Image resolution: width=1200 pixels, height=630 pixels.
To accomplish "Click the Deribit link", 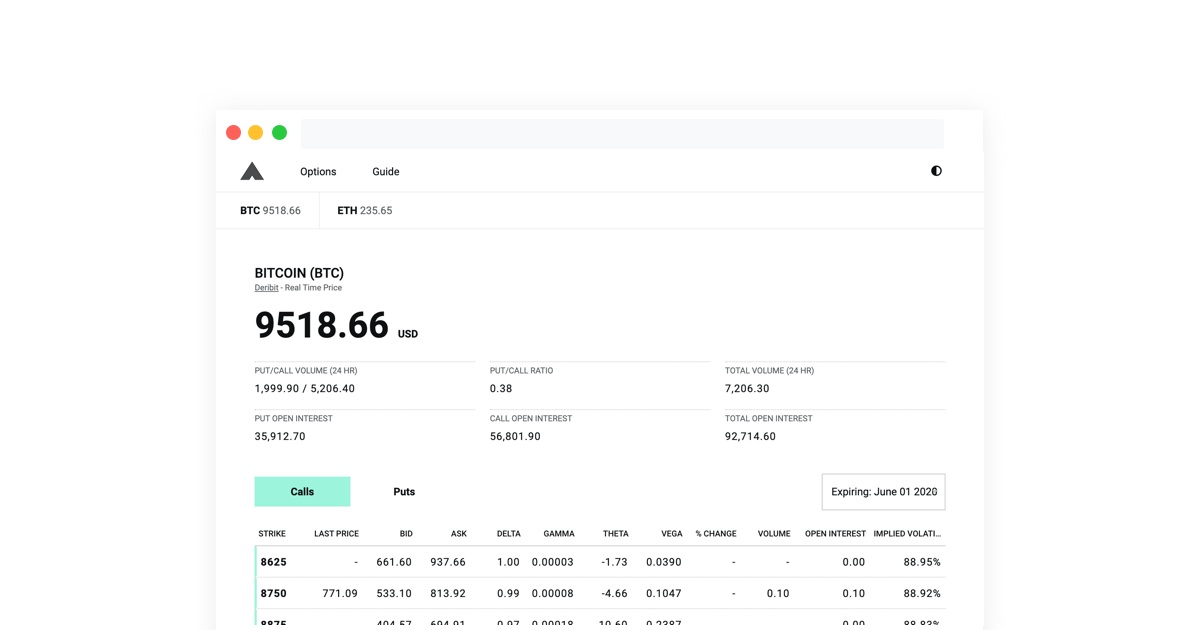I will coord(266,287).
